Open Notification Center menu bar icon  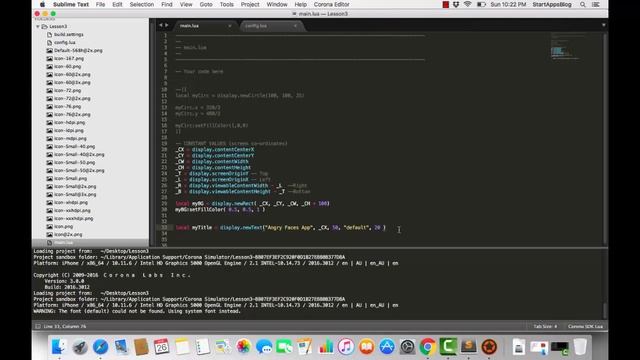[596, 4]
